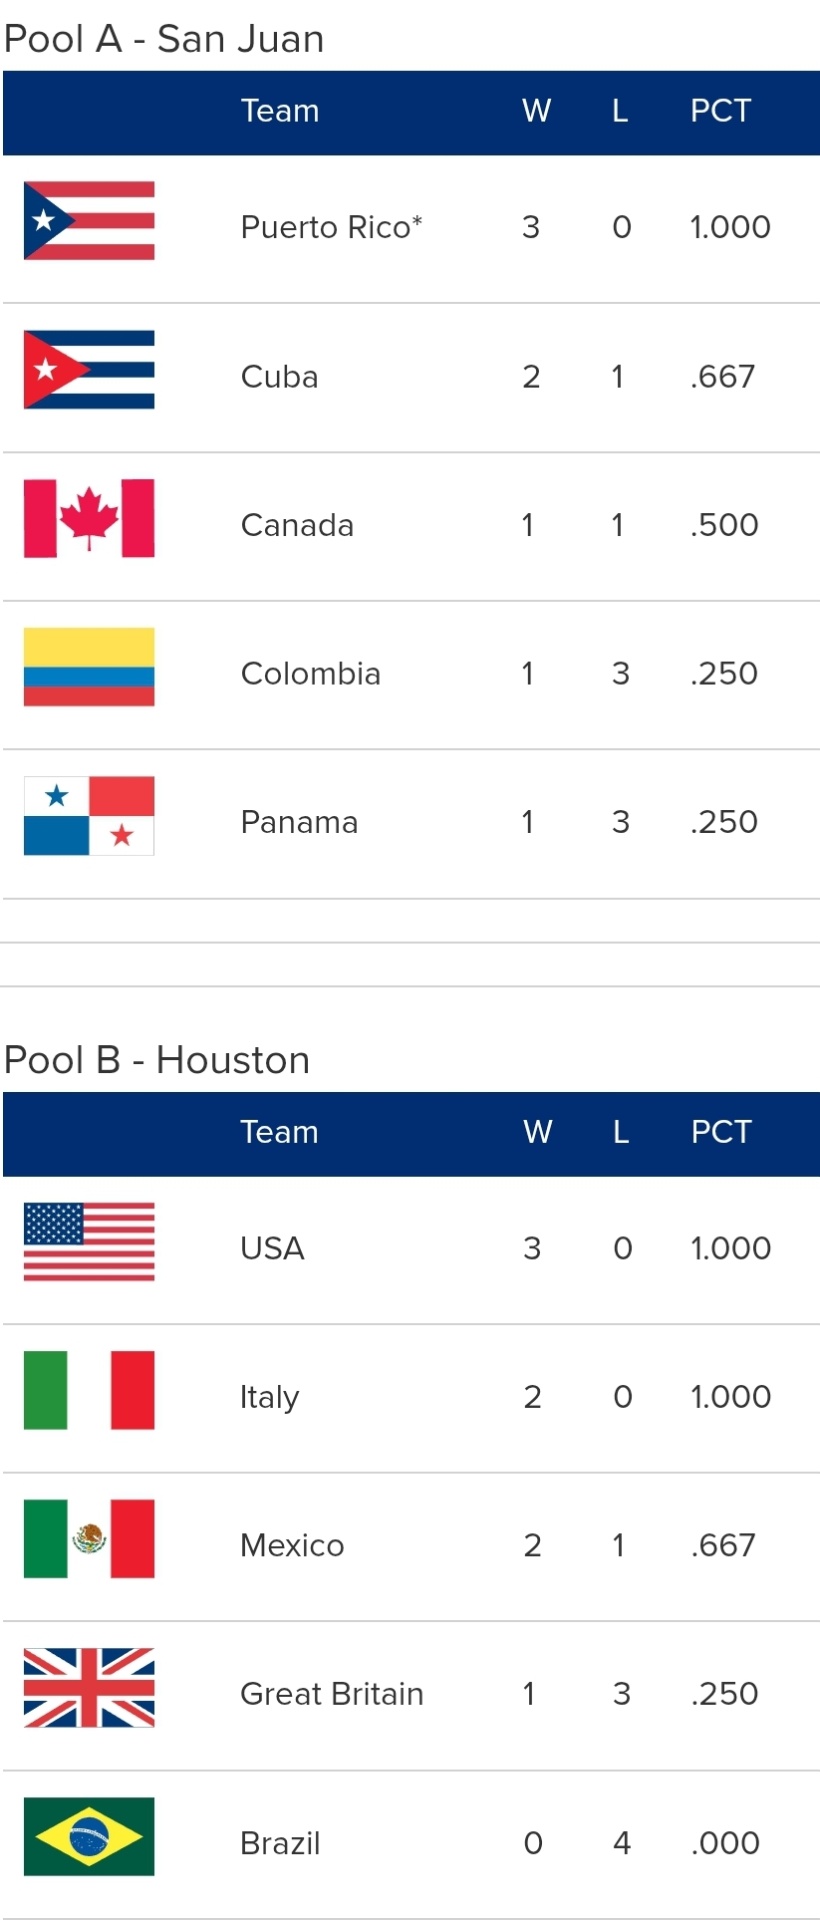Click the USA team name
Viewport: 820px width, 1920px height.
pyautogui.click(x=272, y=1249)
